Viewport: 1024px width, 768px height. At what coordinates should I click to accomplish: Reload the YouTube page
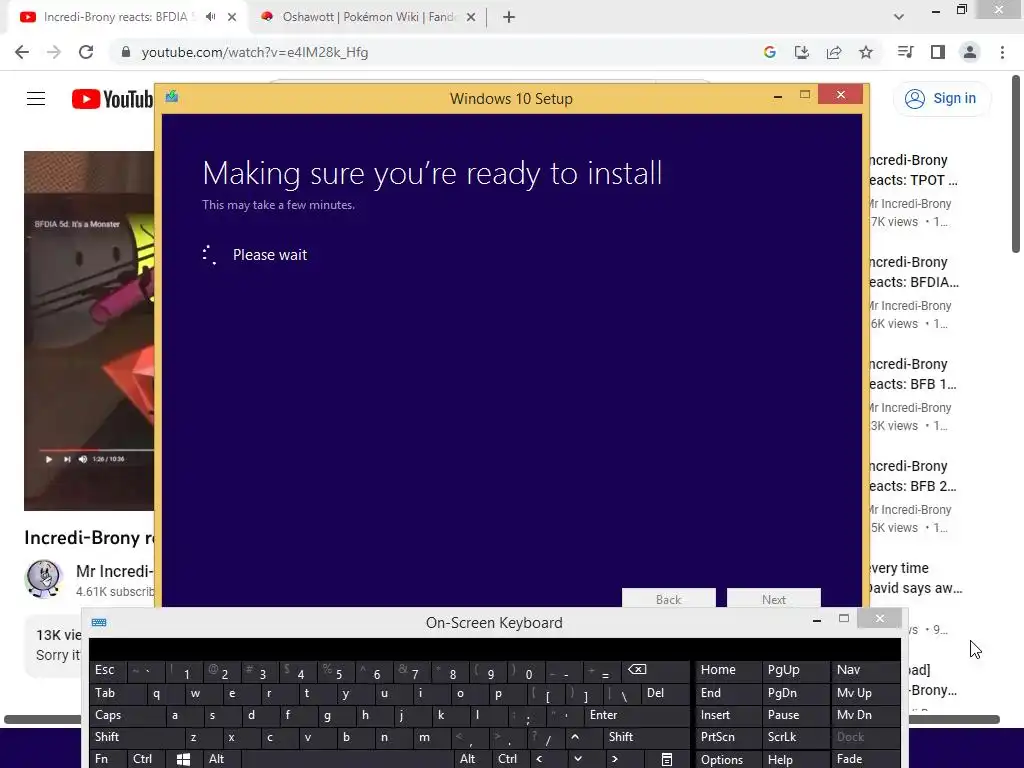click(x=86, y=52)
